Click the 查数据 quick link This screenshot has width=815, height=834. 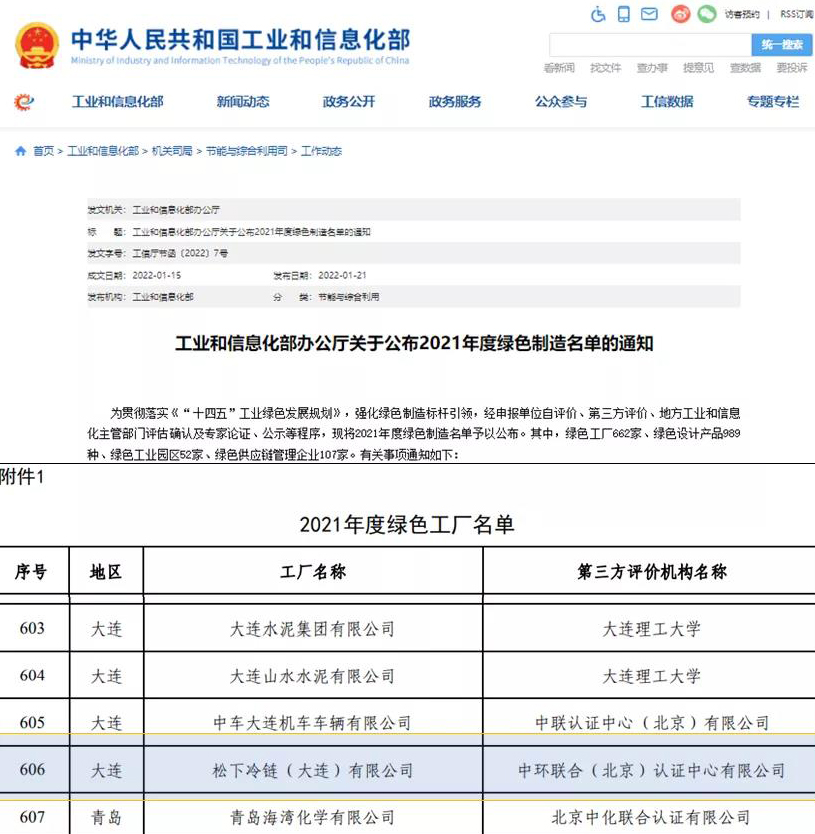click(x=745, y=68)
